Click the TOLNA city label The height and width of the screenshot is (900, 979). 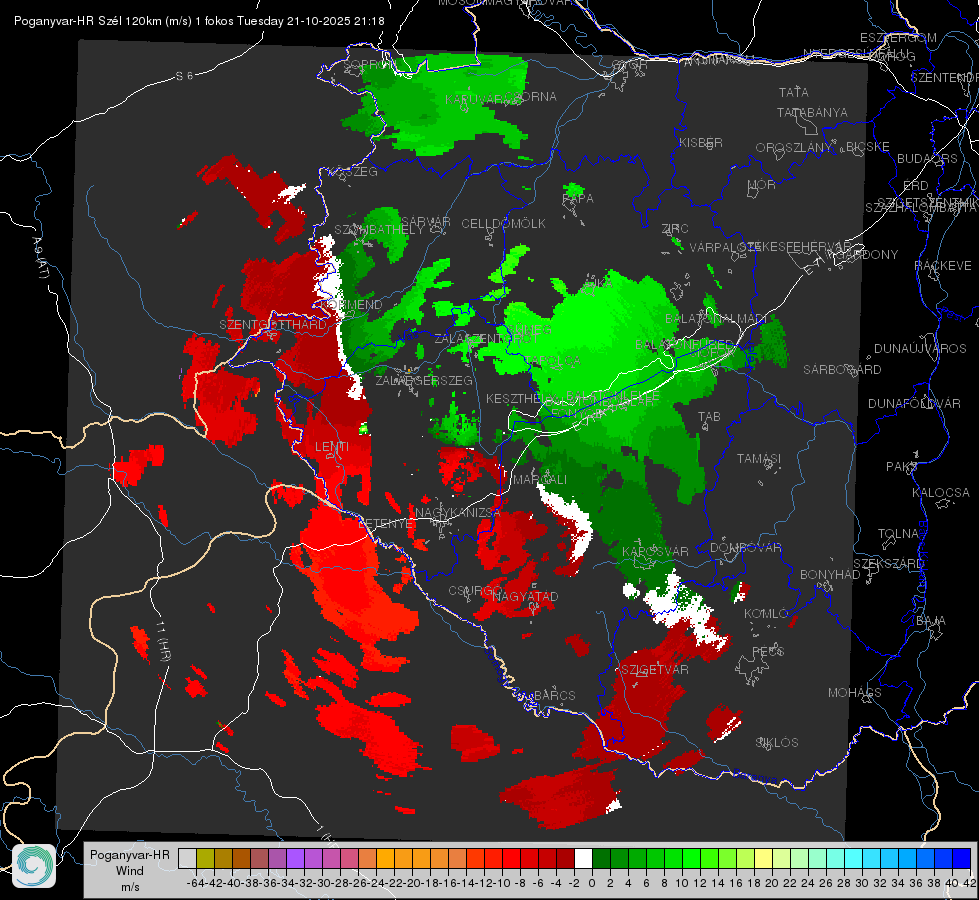898,533
